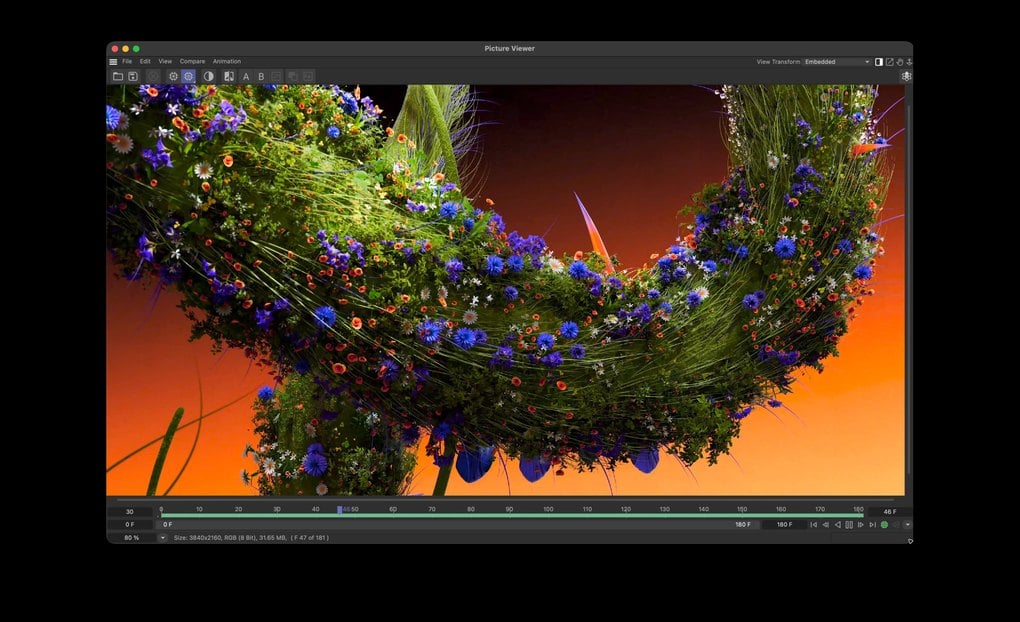The width and height of the screenshot is (1020, 622).
Task: Open the Compare menu
Action: coord(192,61)
